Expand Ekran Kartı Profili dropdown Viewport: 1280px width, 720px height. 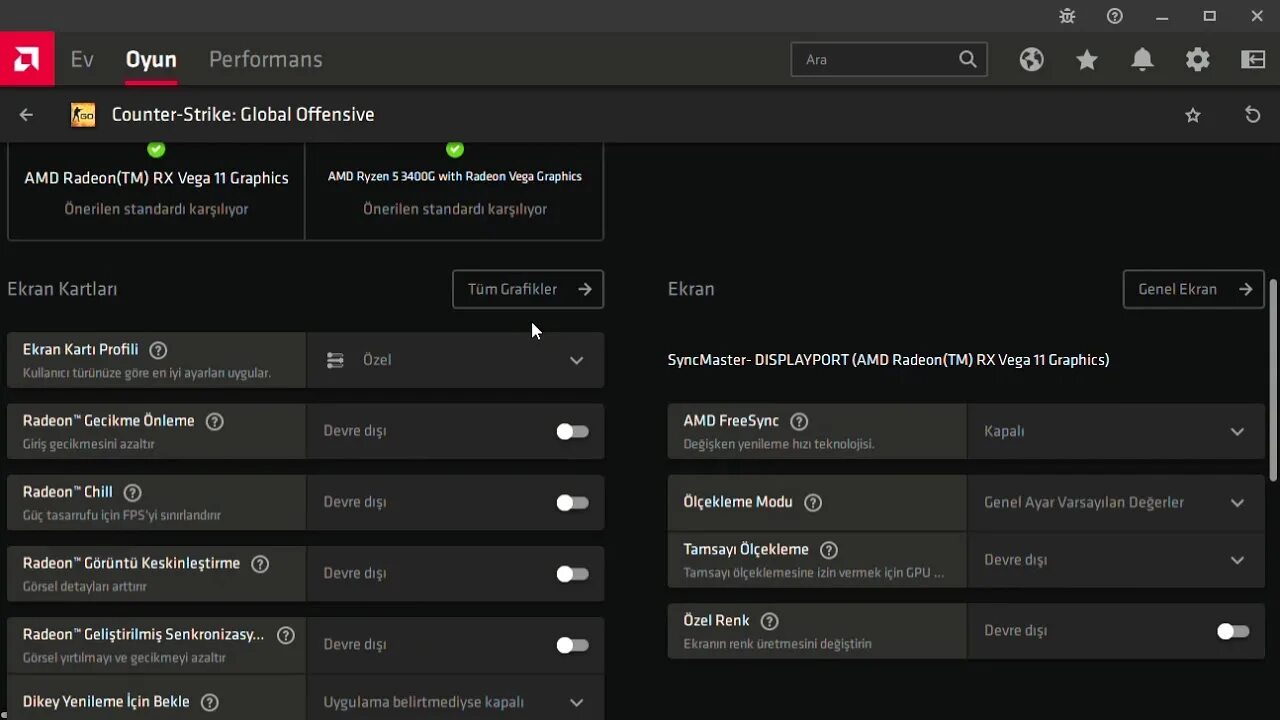pyautogui.click(x=455, y=360)
